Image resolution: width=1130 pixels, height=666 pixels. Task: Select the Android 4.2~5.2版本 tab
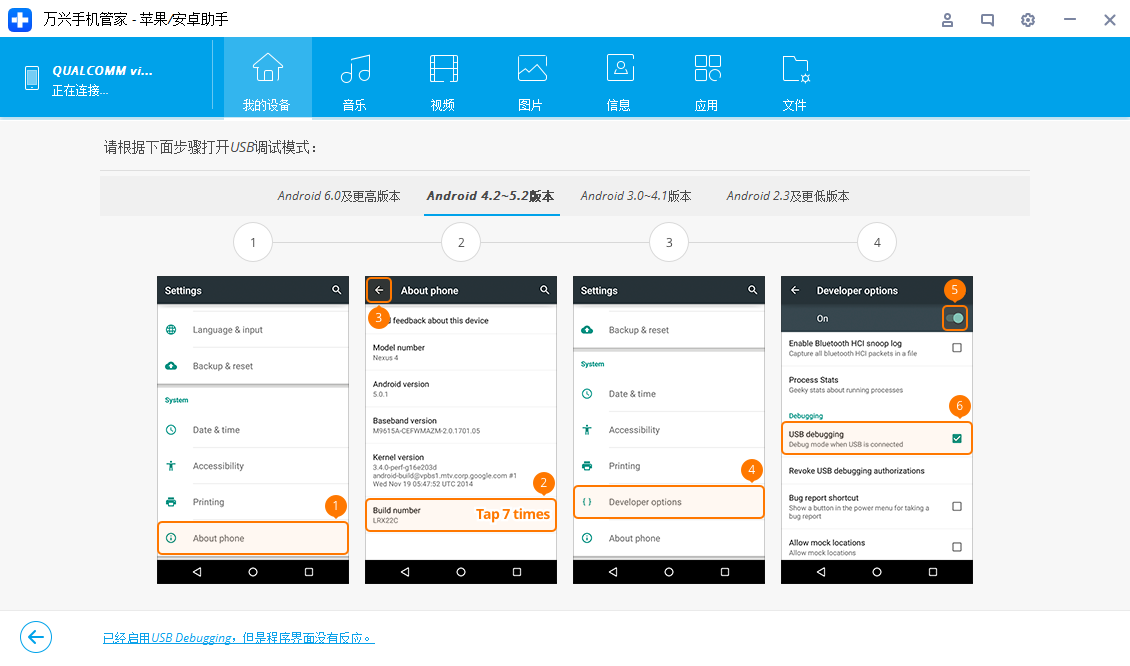pyautogui.click(x=491, y=195)
